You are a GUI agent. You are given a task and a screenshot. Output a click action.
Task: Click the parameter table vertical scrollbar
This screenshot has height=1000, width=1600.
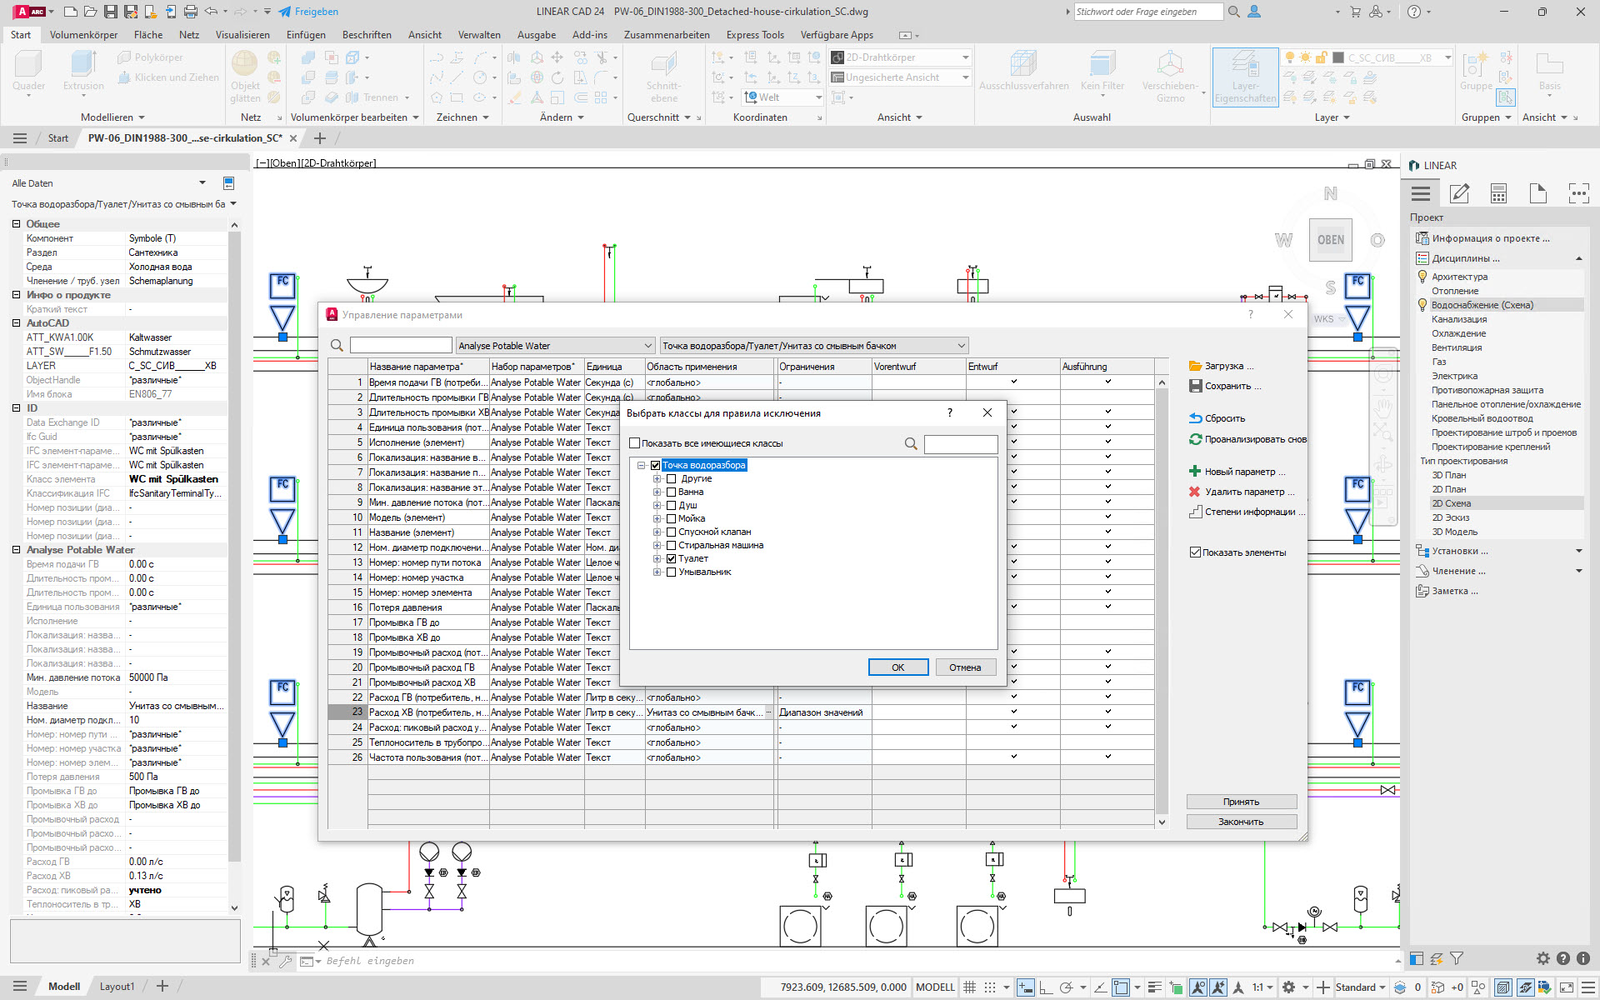1161,600
